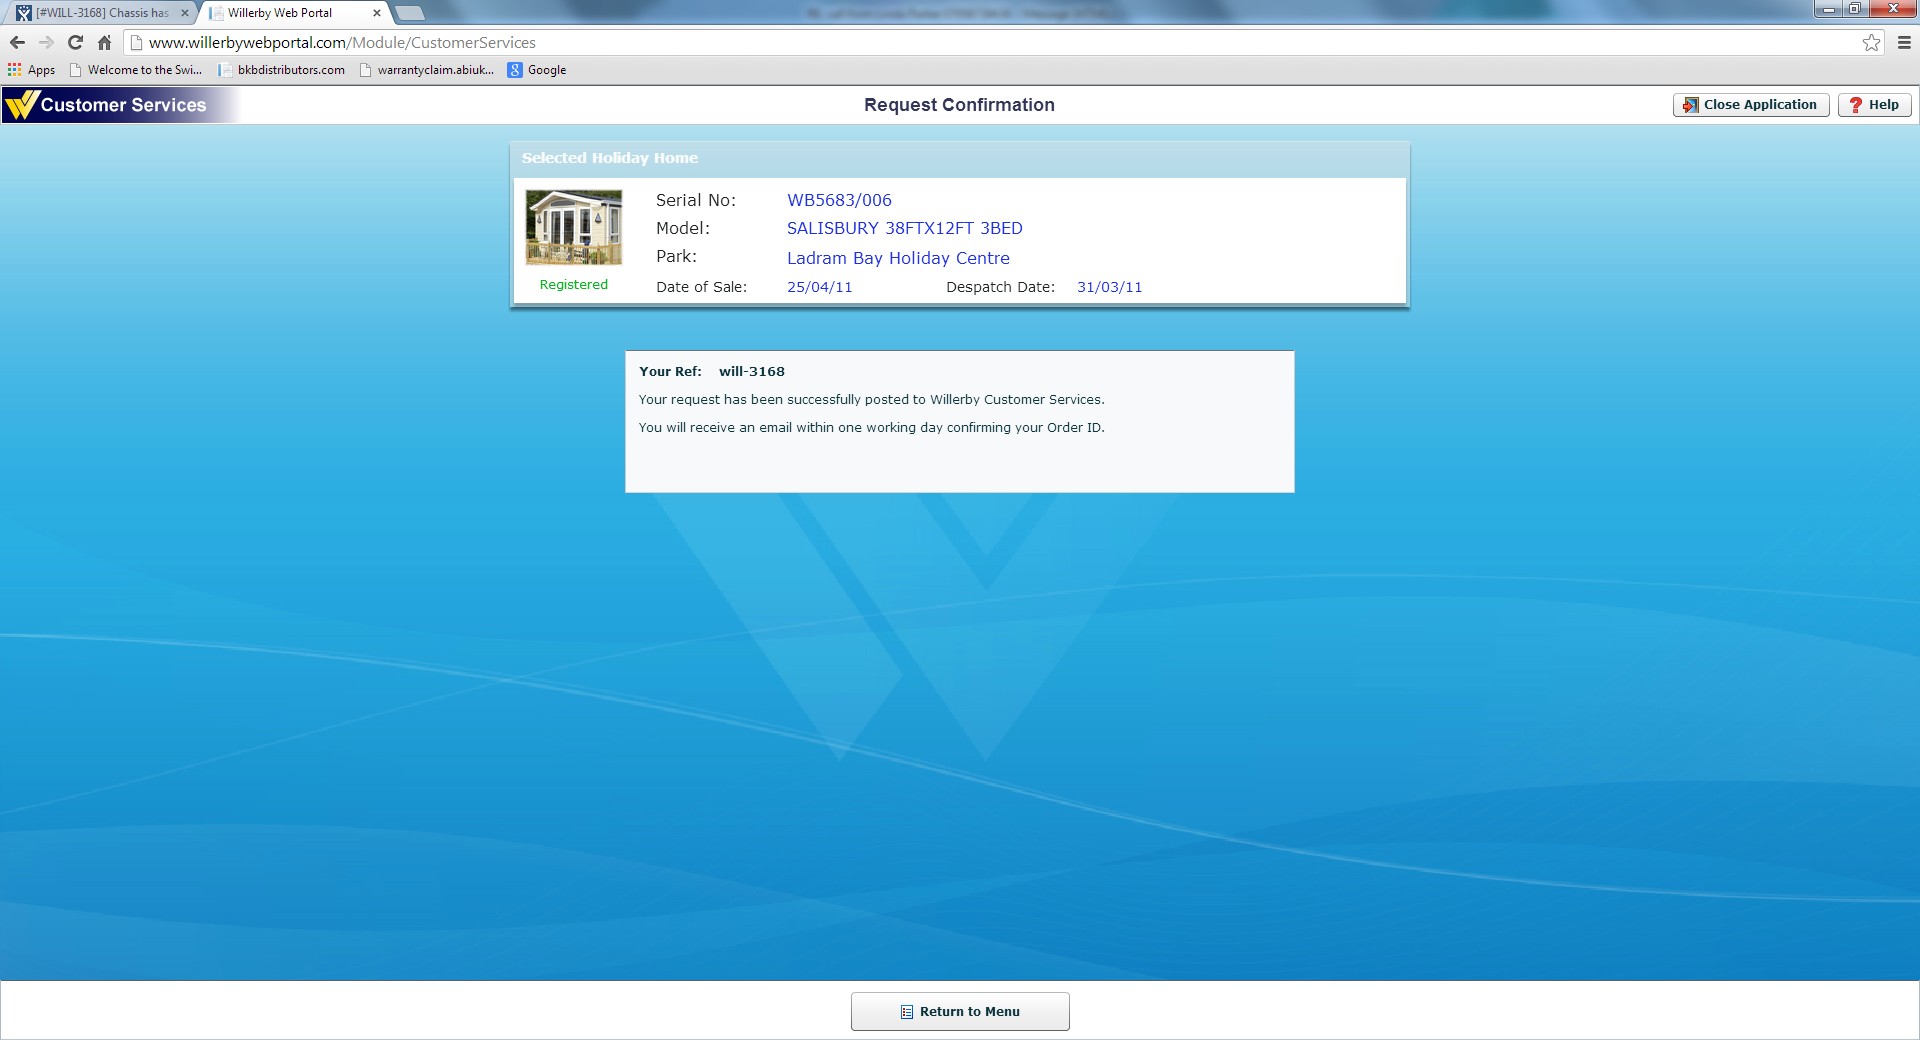Switch to the WILL-3168 Chassis tab
Screen dimensions: 1920x1040
(100, 13)
